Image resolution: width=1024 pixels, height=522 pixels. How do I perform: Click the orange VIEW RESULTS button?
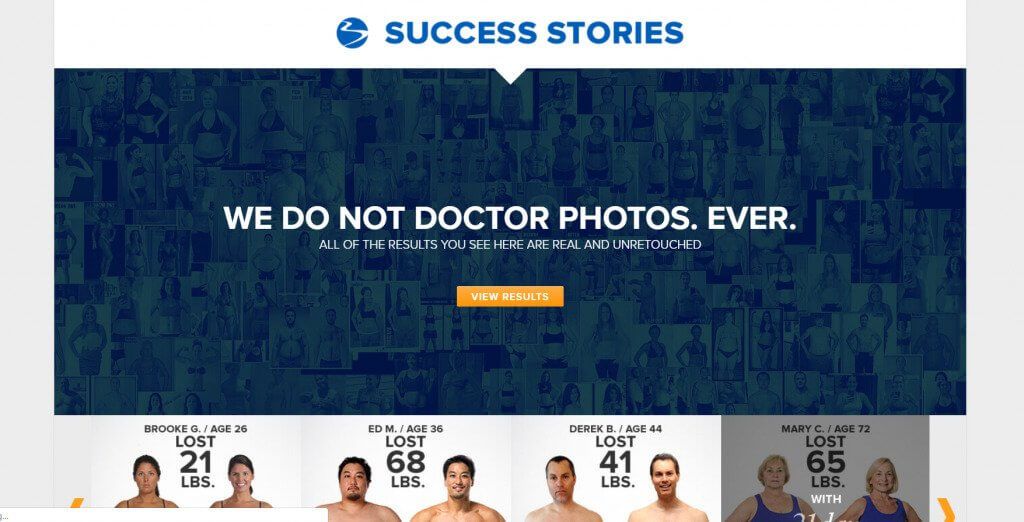[x=510, y=297]
